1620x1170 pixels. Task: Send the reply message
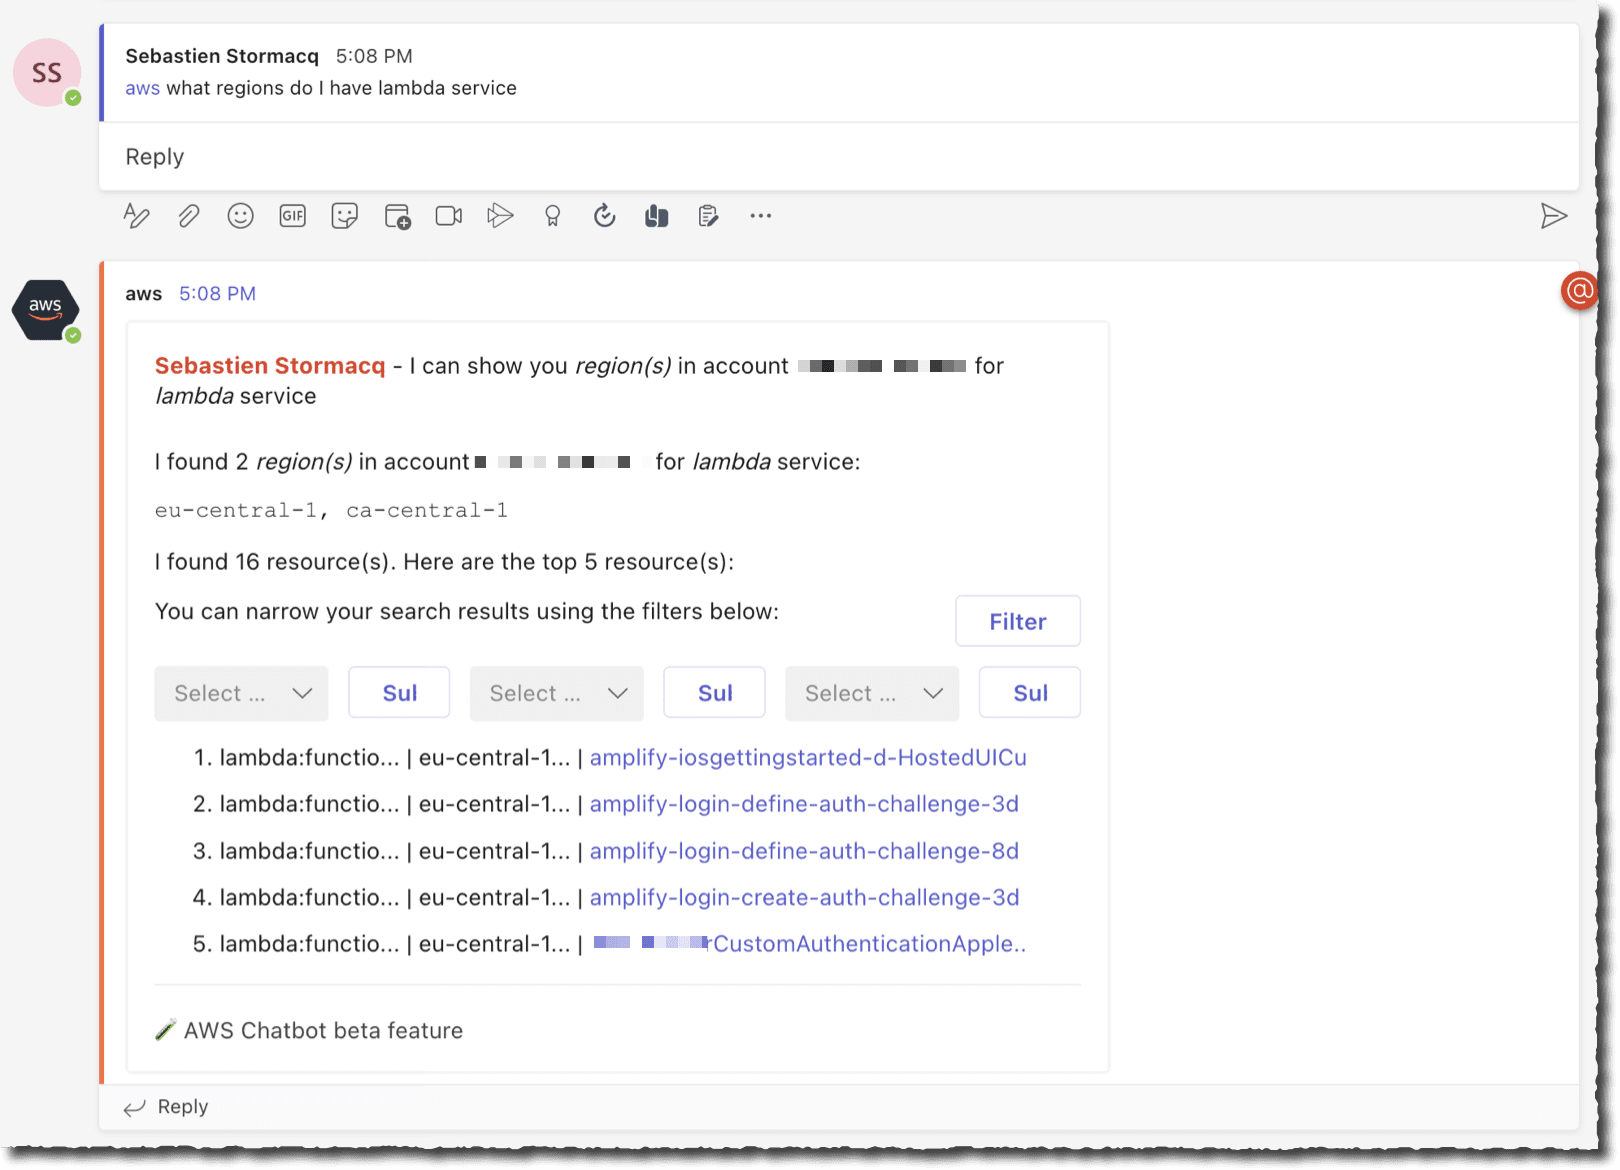tap(1554, 215)
